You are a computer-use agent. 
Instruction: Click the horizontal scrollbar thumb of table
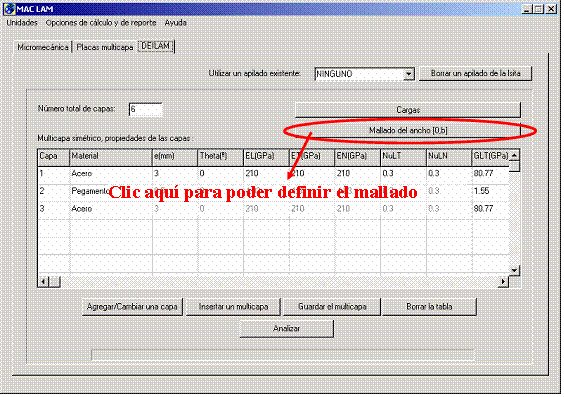point(54,282)
